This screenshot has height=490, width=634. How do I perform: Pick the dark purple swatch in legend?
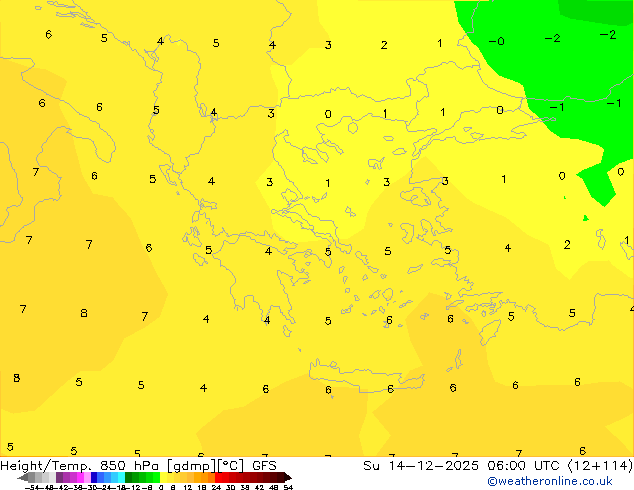59,477
